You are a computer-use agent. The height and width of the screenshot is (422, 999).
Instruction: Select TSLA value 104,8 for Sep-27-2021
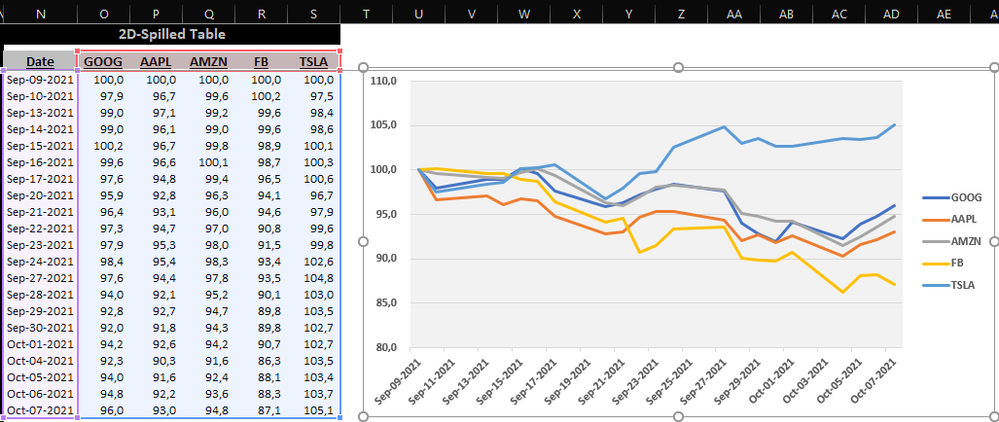[x=313, y=278]
